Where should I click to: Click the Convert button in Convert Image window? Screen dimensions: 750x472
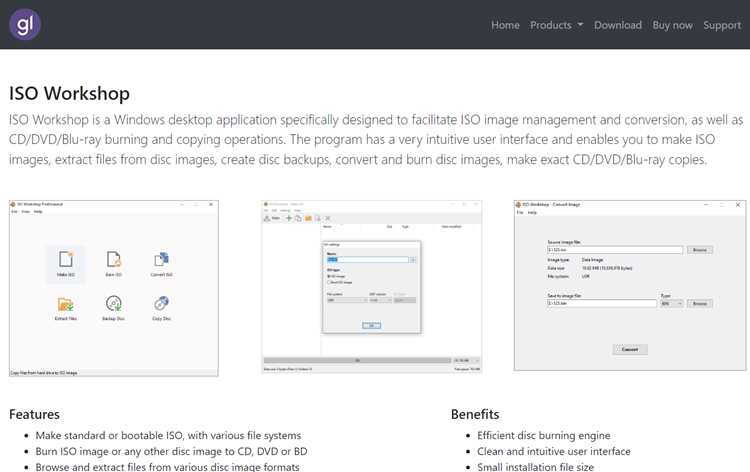pyautogui.click(x=630, y=349)
